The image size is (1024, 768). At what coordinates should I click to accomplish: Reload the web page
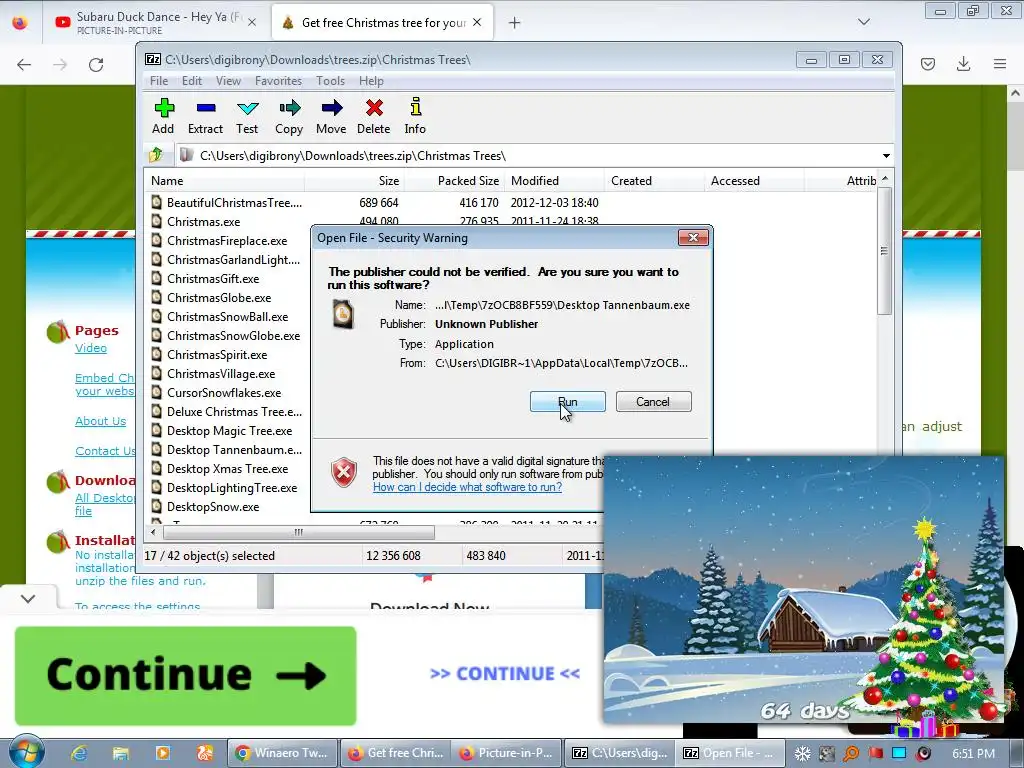click(96, 64)
